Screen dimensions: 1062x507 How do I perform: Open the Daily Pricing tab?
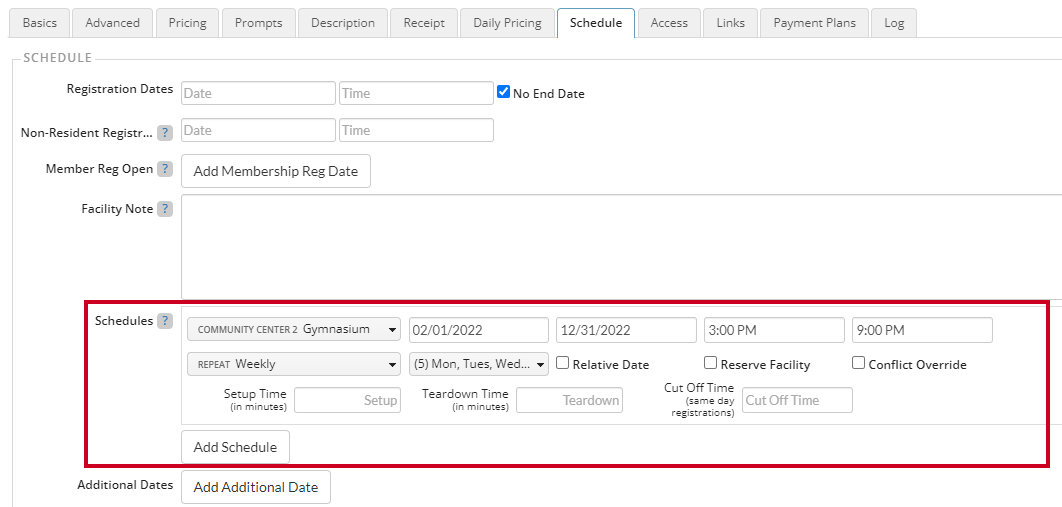click(x=507, y=23)
